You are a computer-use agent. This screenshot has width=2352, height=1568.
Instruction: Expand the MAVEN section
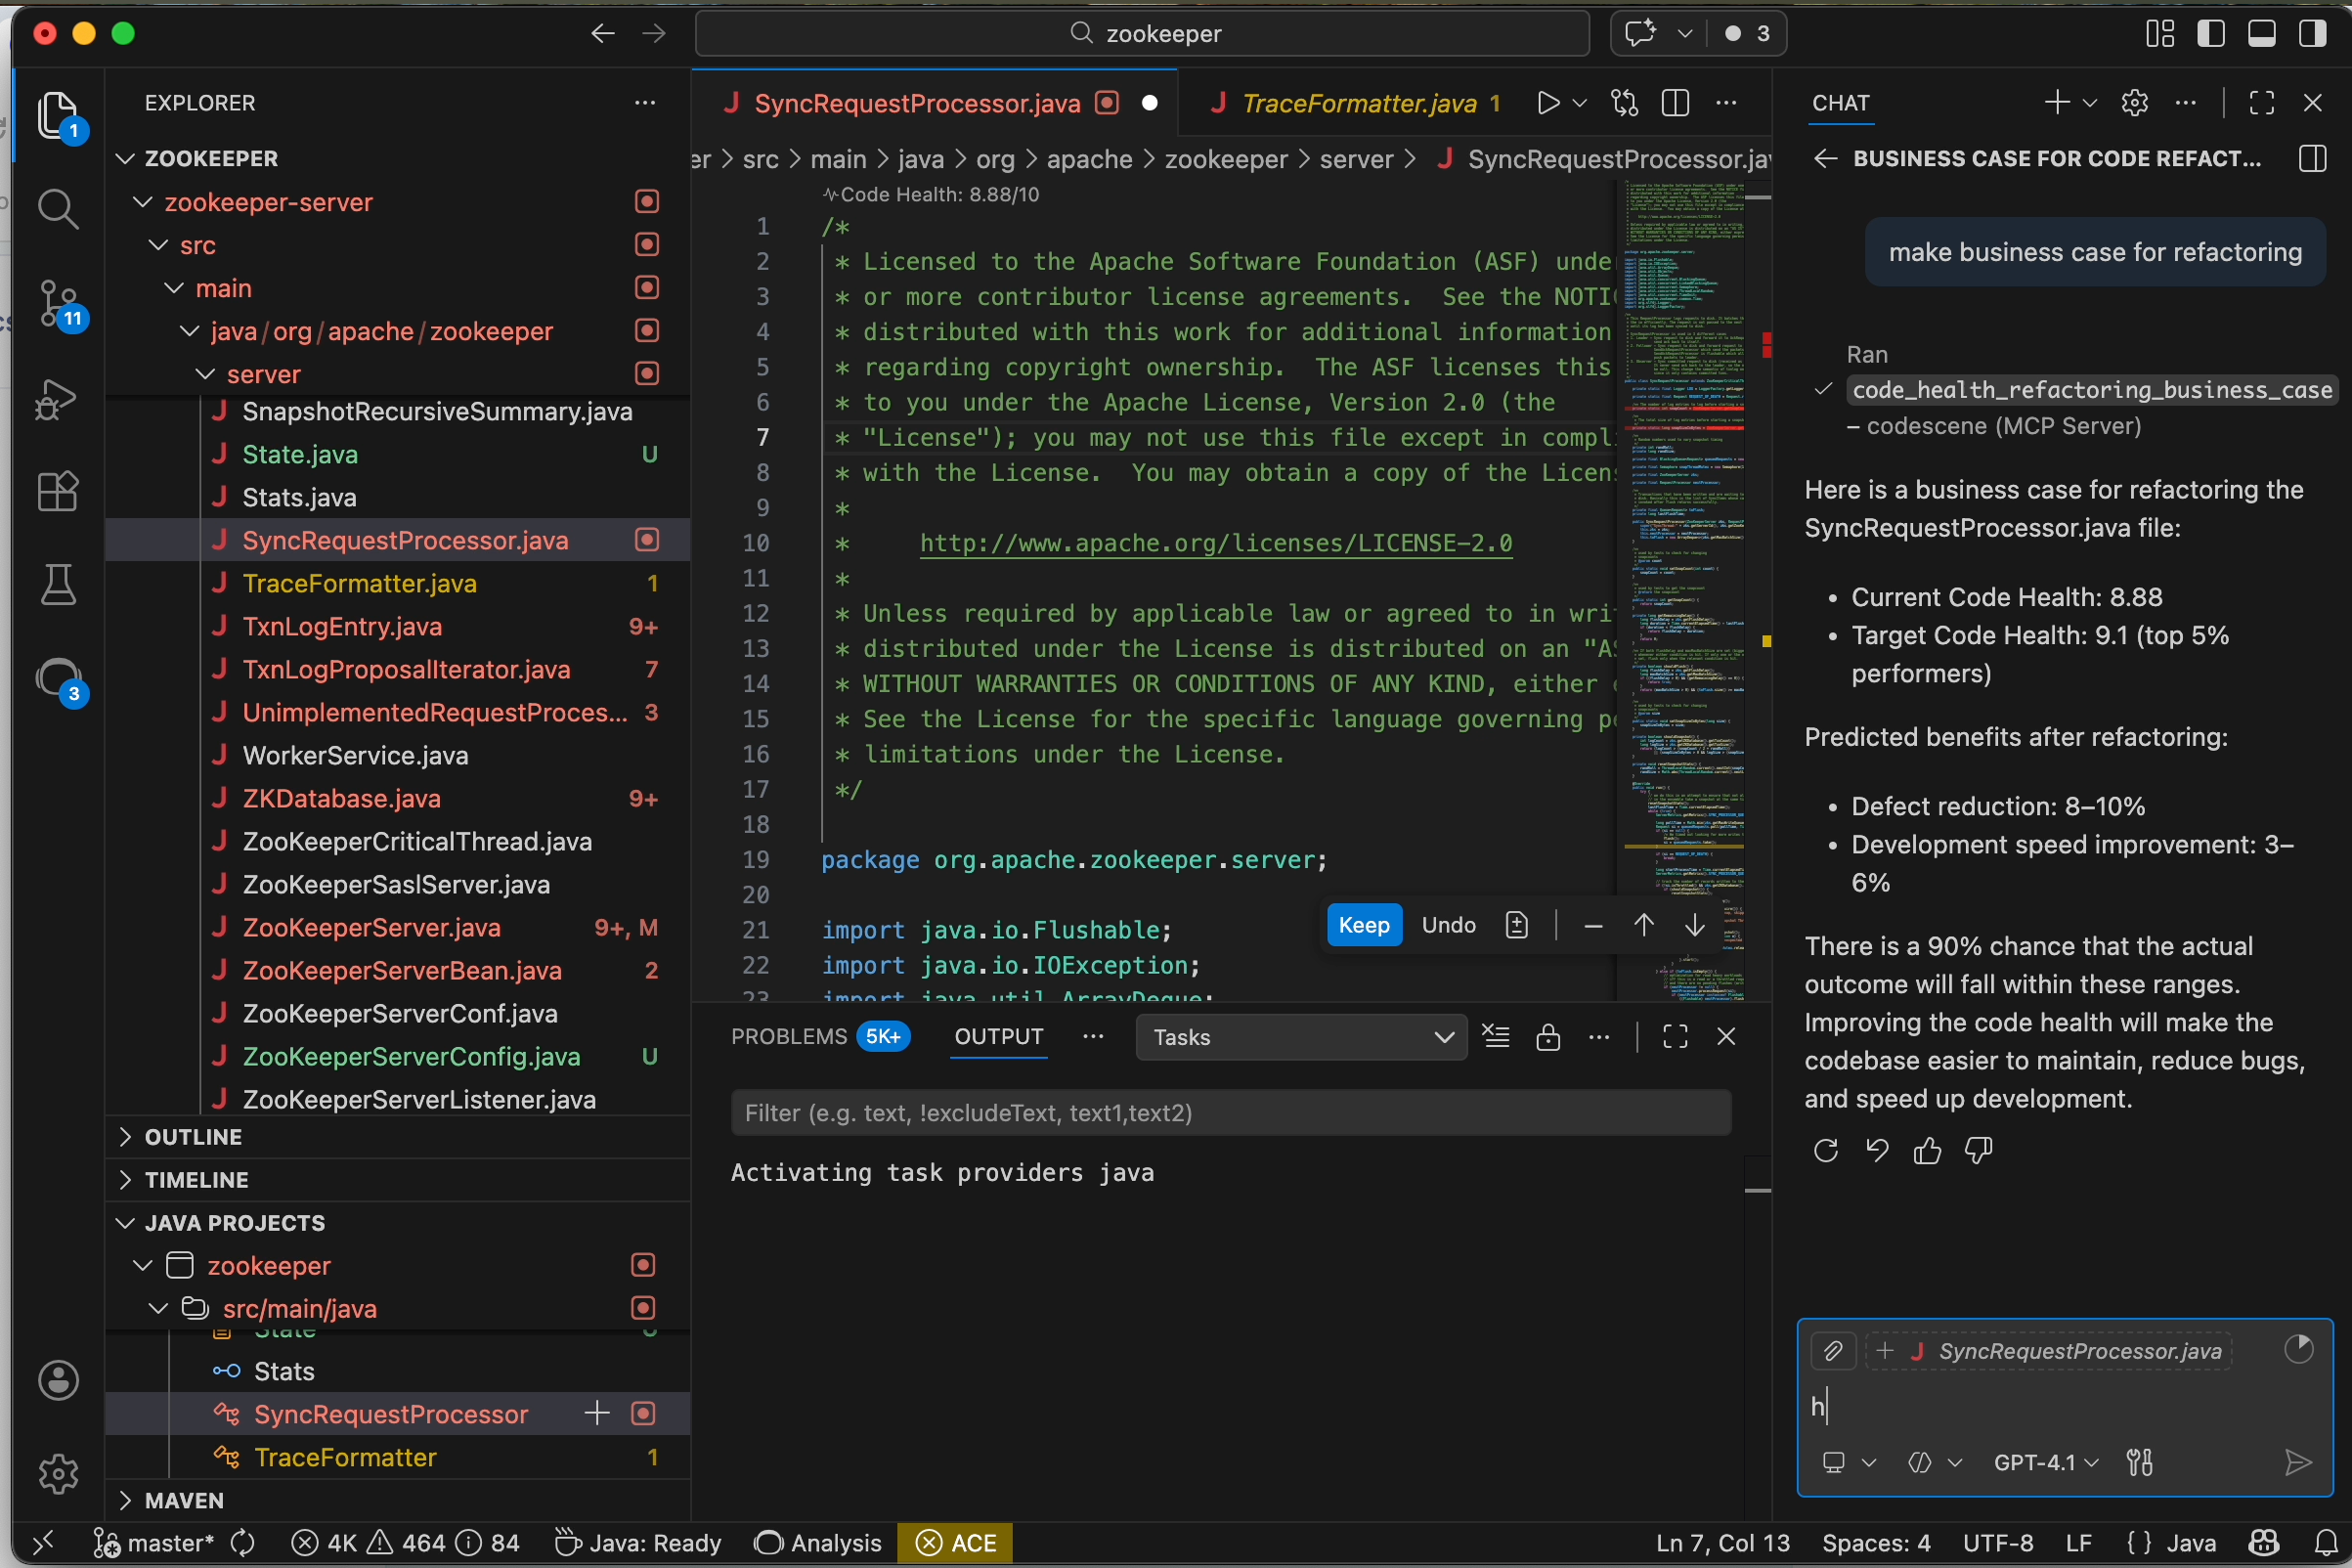[x=184, y=1500]
